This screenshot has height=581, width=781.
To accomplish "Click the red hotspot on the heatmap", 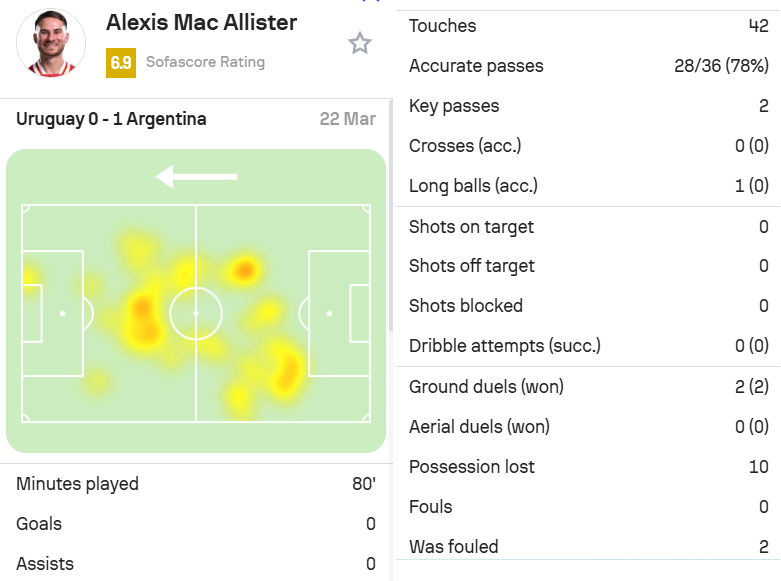I will point(245,271).
